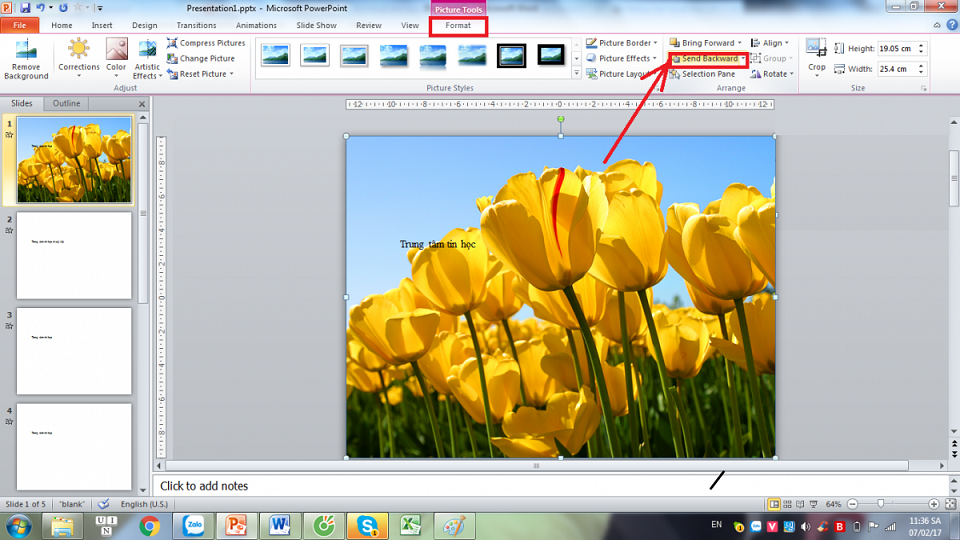This screenshot has height=540, width=960.
Task: Switch to the Outline pane tab
Action: pos(66,103)
